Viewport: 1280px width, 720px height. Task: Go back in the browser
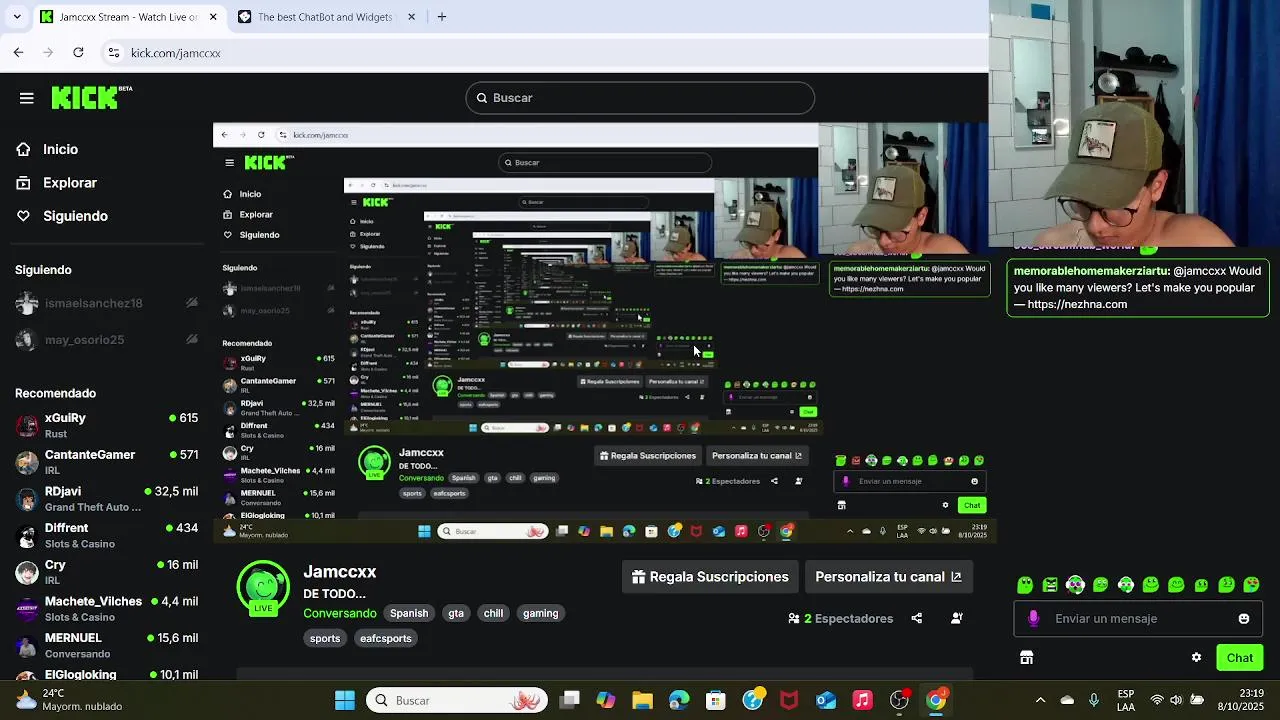[18, 52]
